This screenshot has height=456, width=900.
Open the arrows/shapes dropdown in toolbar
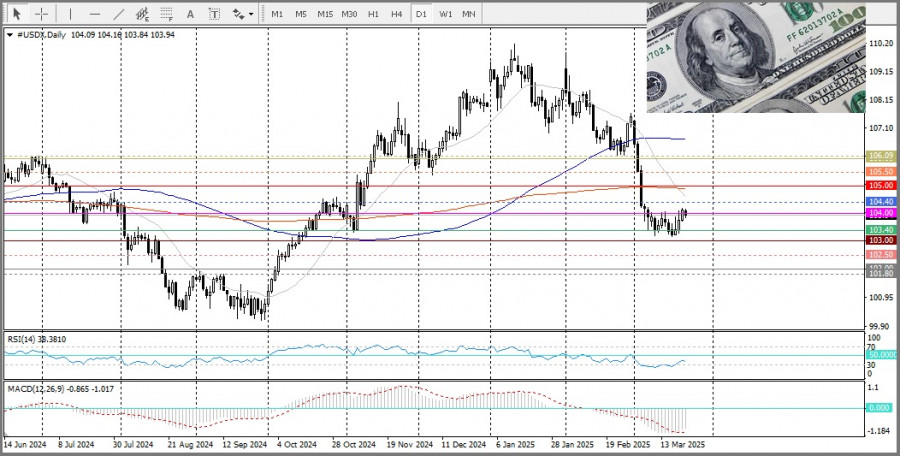point(241,14)
